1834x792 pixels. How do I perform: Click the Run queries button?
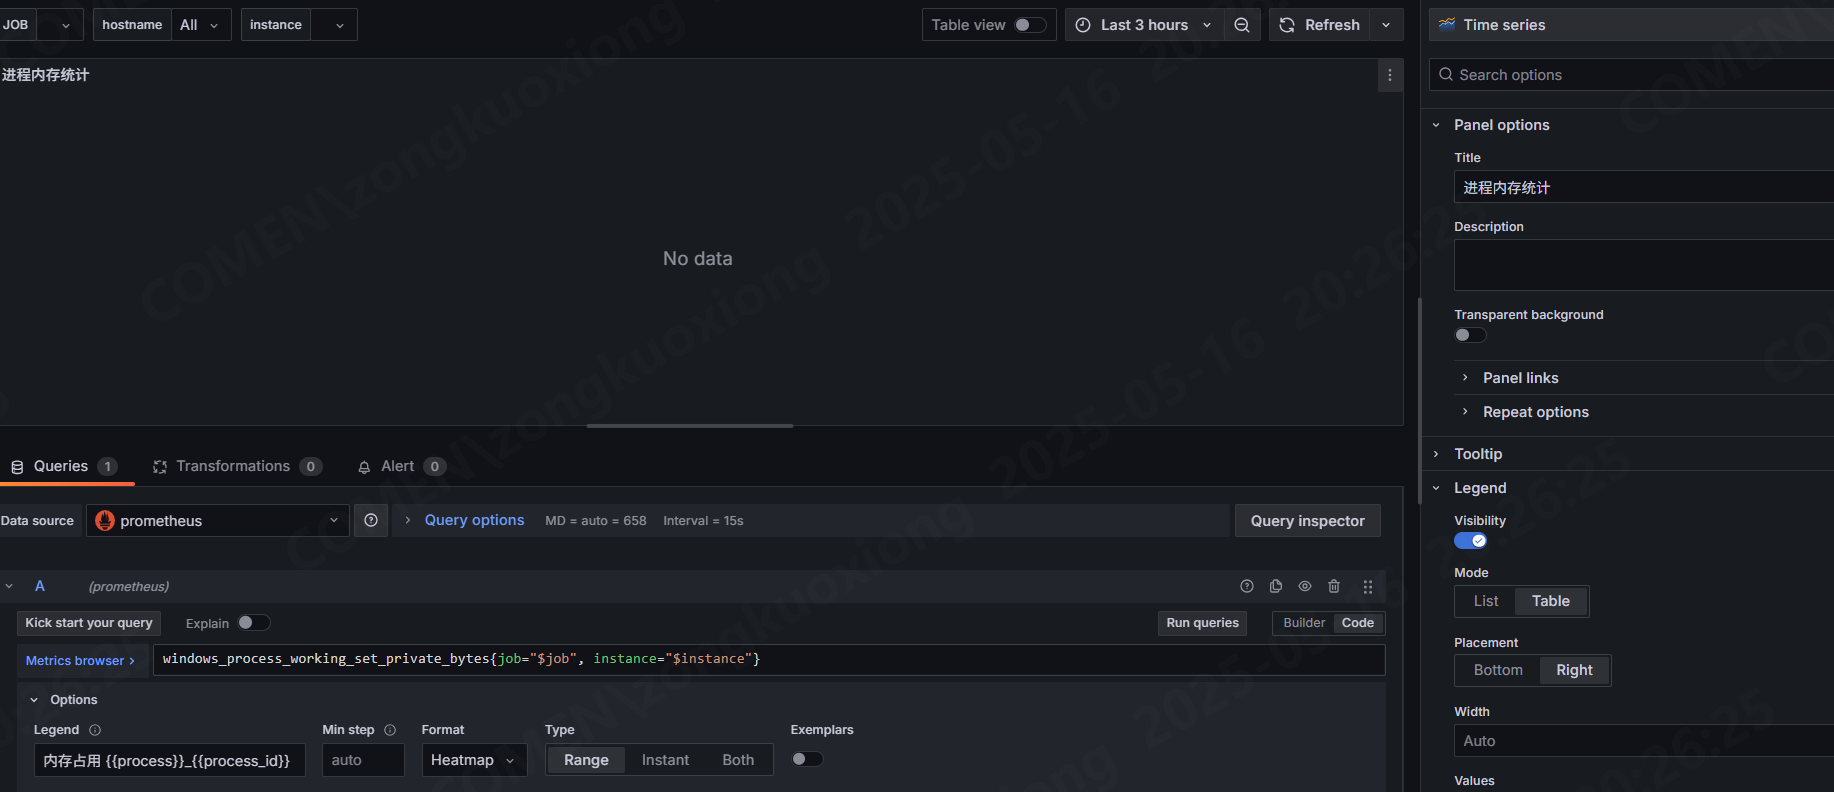click(1202, 623)
